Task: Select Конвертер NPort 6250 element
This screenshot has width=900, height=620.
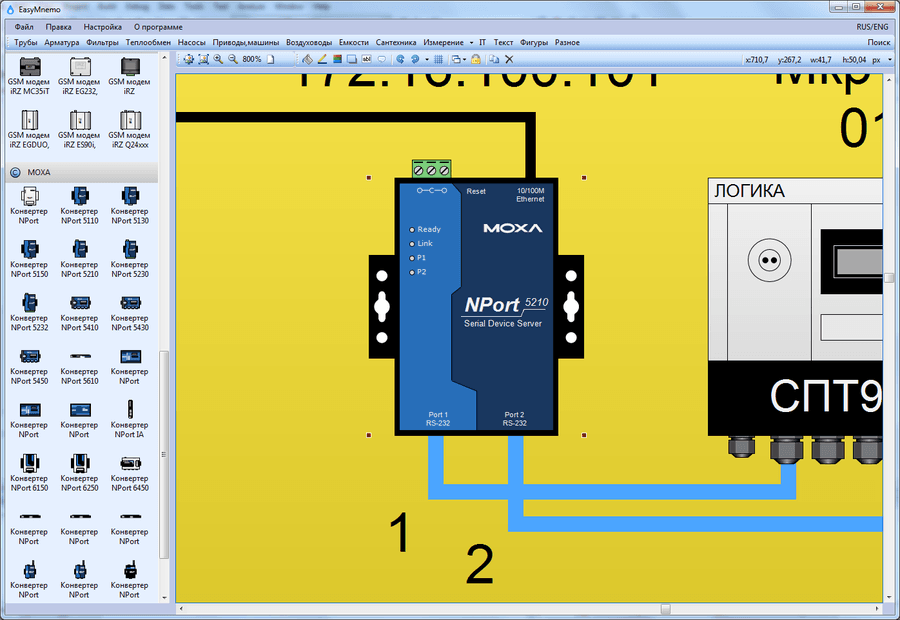Action: coord(79,472)
